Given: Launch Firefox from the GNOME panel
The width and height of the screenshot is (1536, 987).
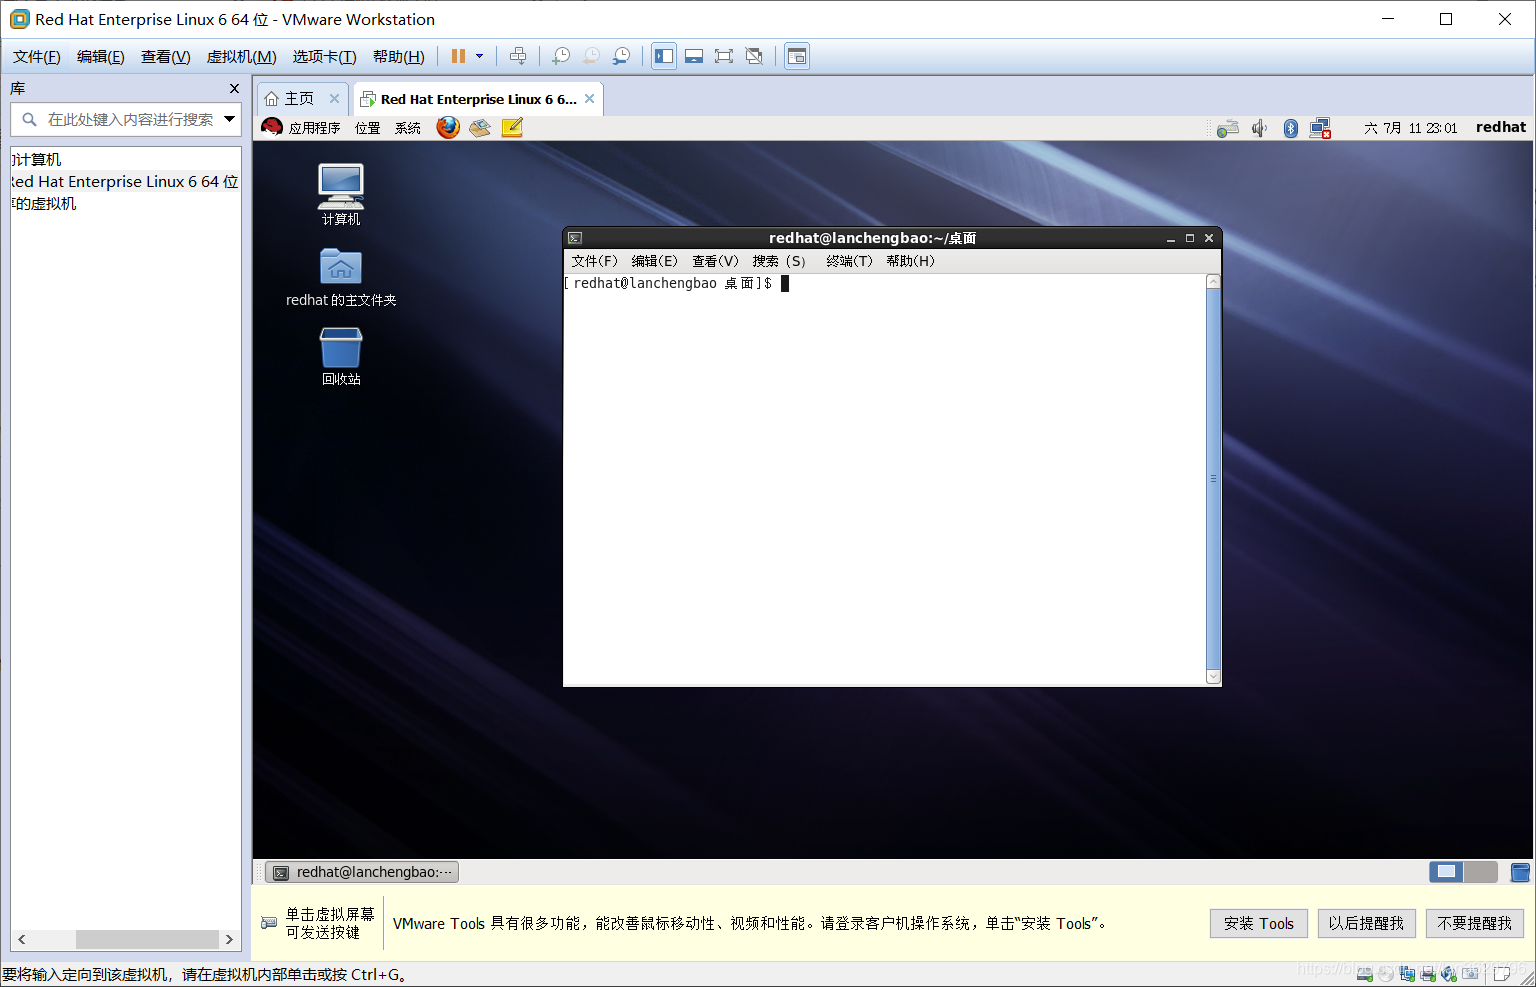Looking at the screenshot, I should 448,127.
